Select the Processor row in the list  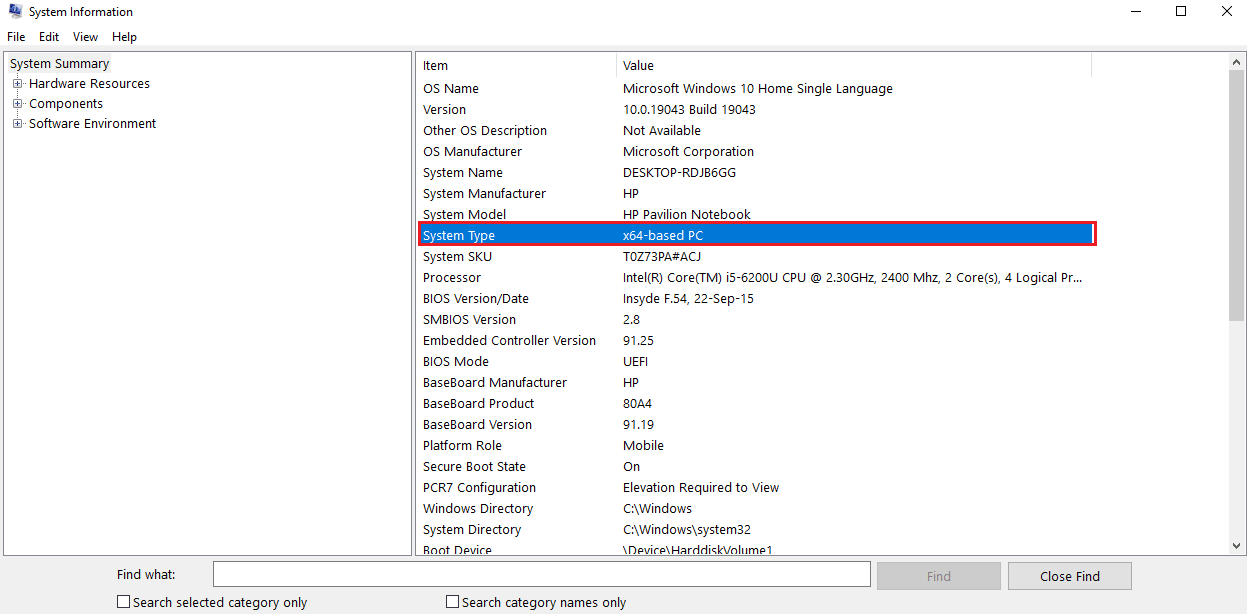point(452,278)
